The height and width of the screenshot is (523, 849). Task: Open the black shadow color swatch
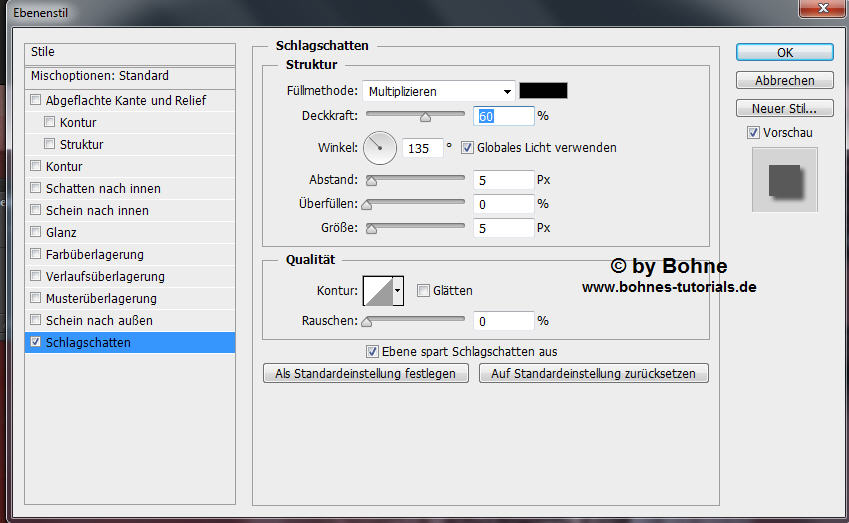(542, 91)
